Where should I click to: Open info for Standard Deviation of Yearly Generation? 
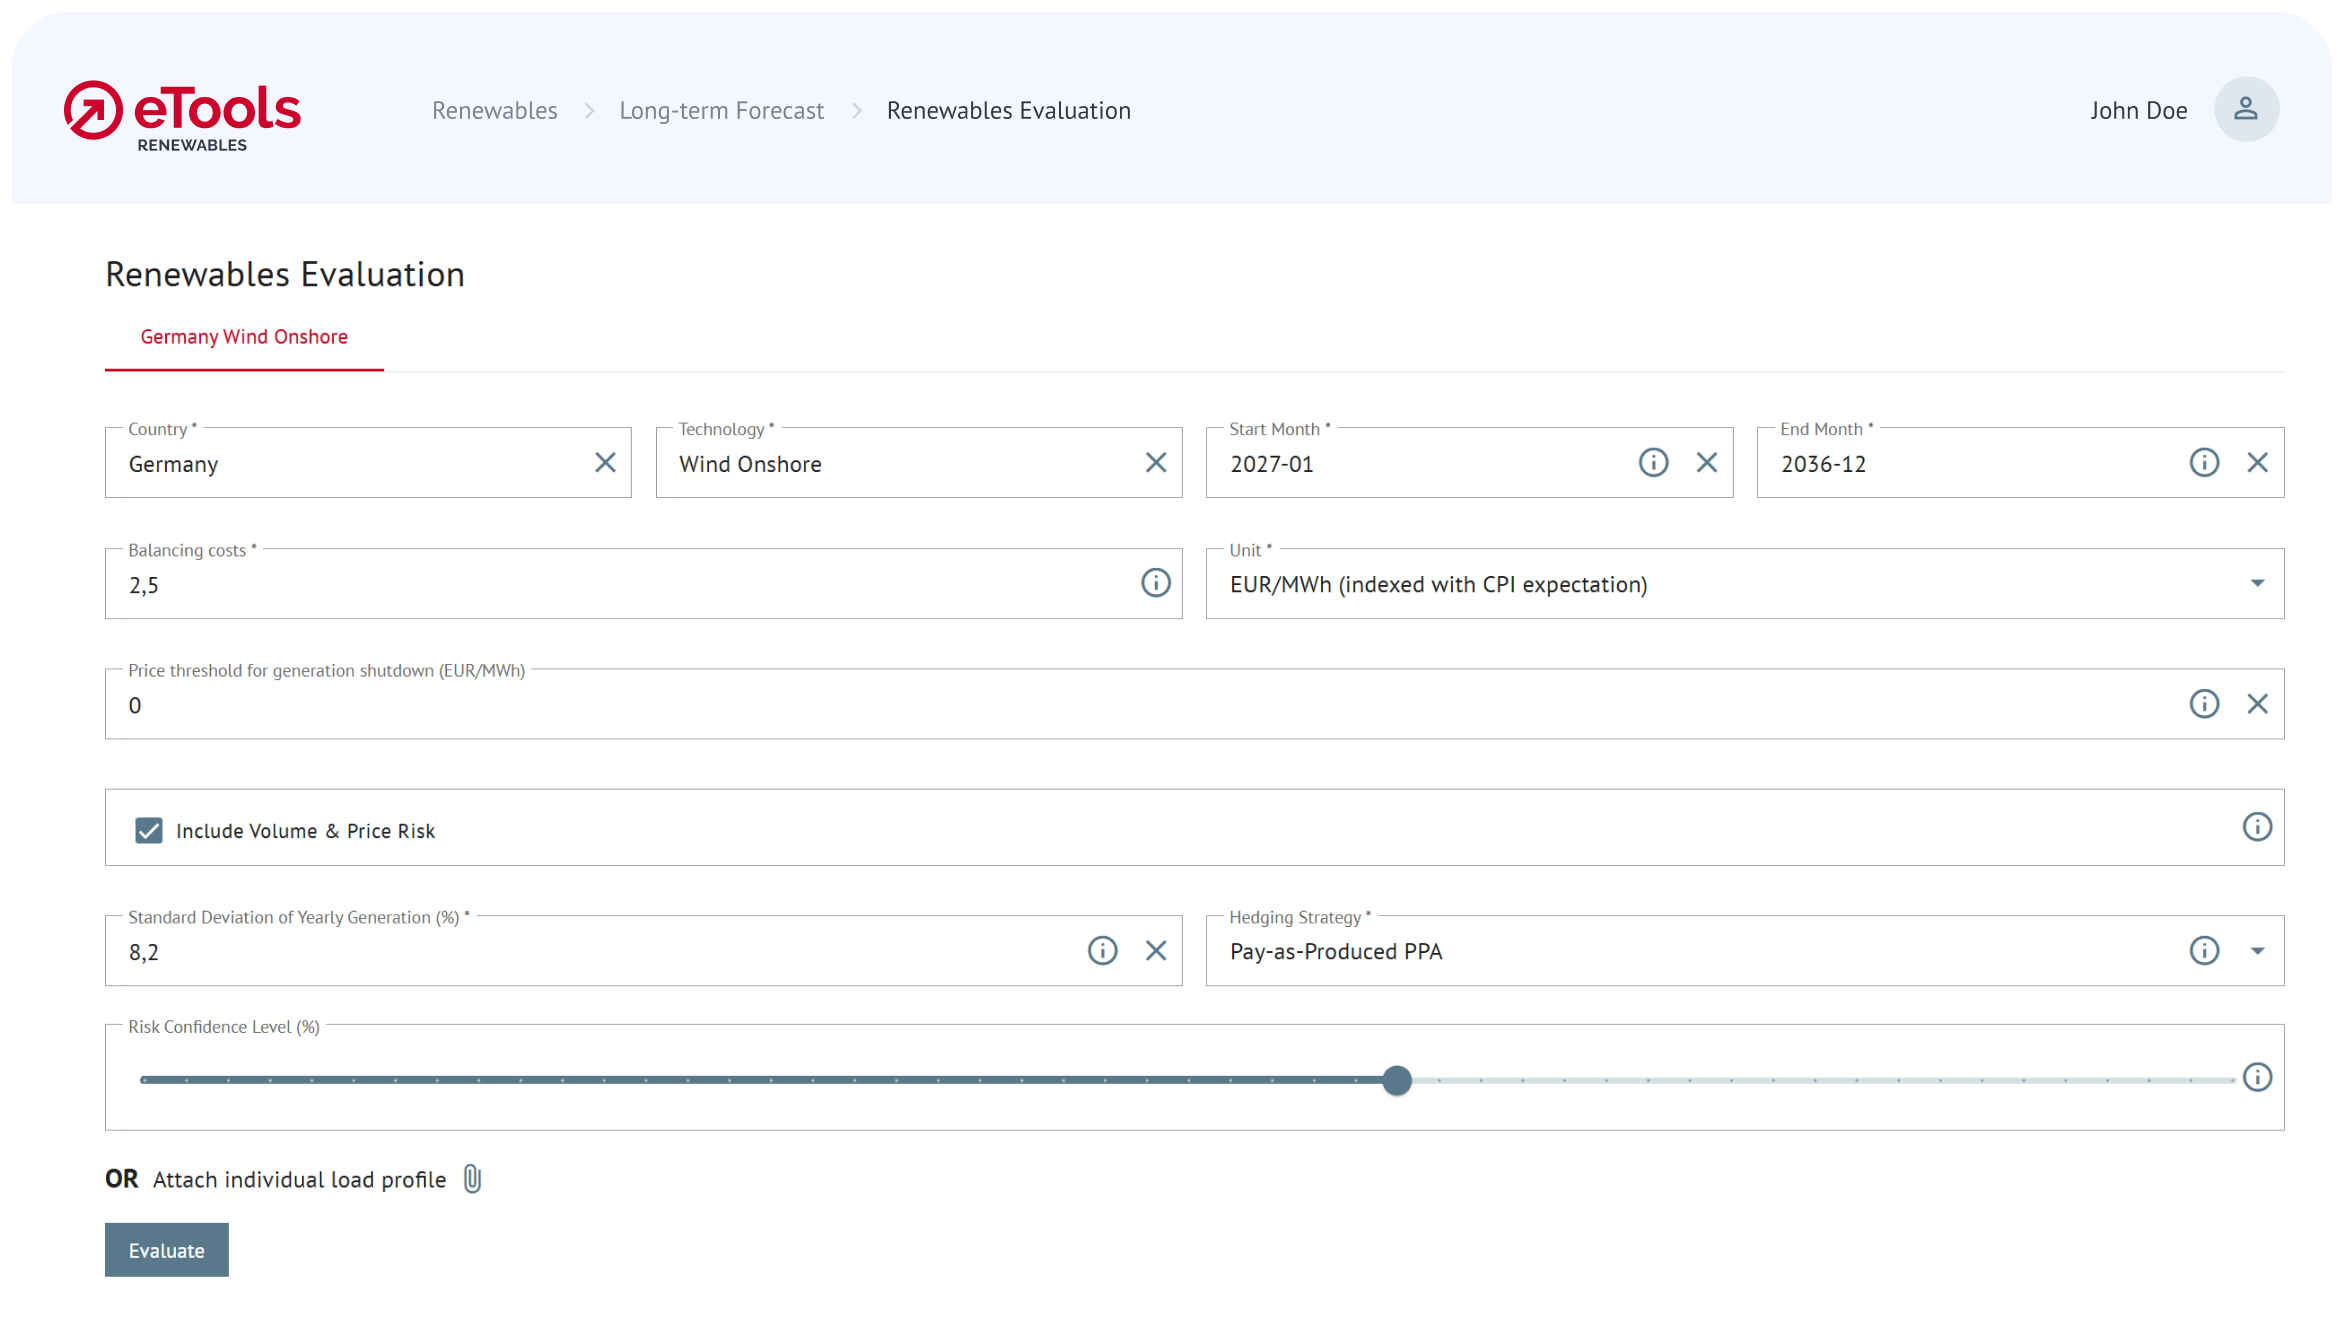1102,950
